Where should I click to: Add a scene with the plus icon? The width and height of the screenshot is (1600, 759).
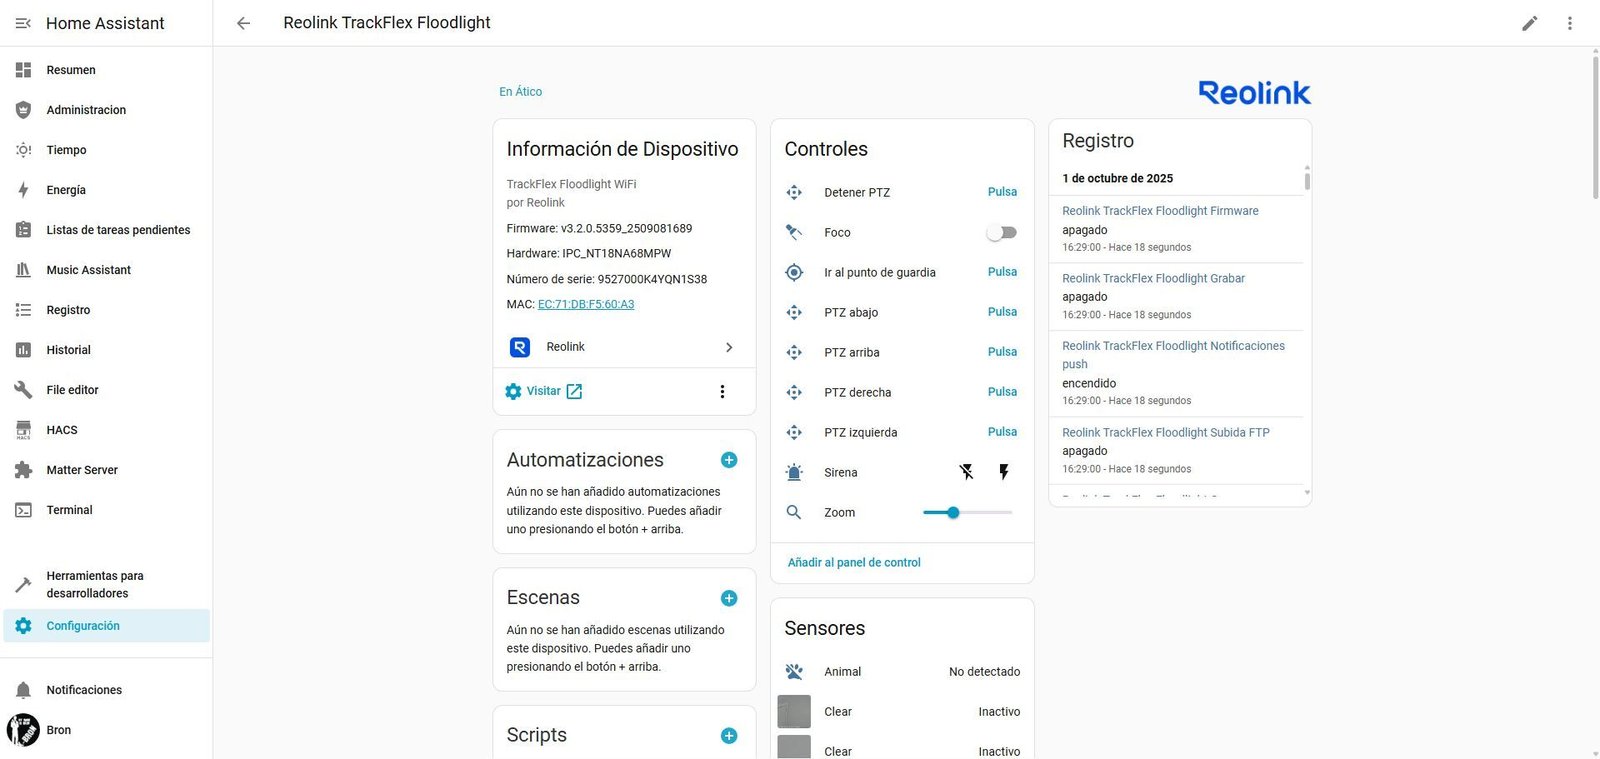[x=729, y=598]
